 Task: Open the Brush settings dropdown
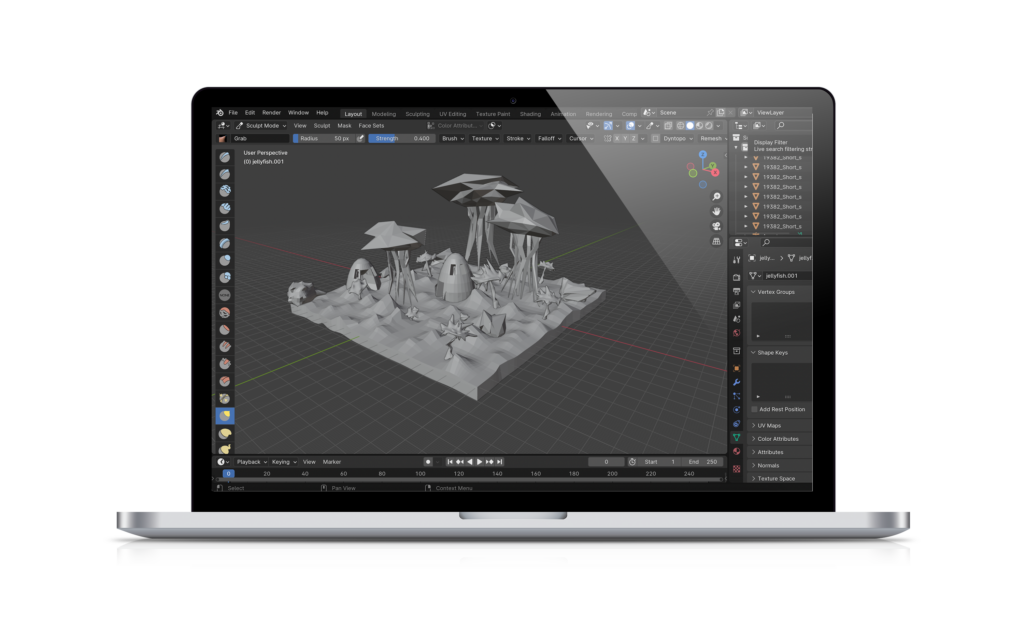[x=453, y=138]
